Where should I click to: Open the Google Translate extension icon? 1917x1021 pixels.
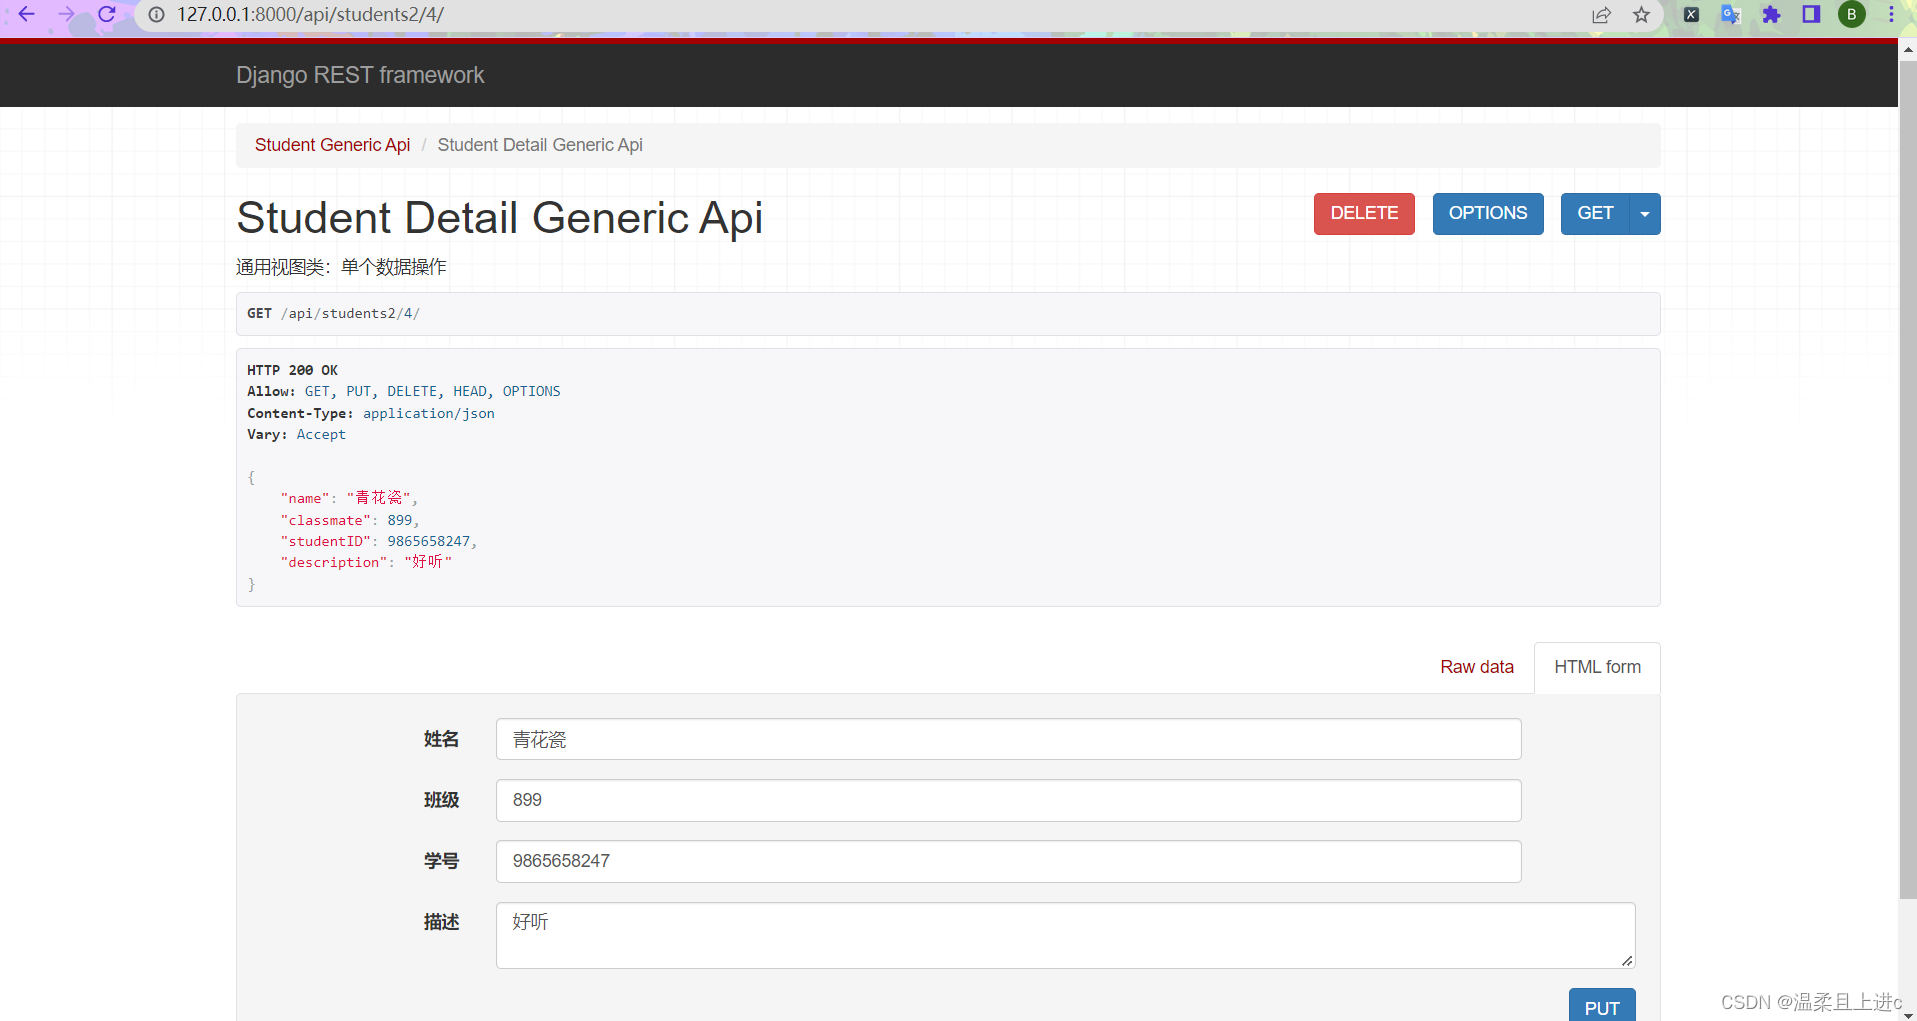[x=1731, y=15]
